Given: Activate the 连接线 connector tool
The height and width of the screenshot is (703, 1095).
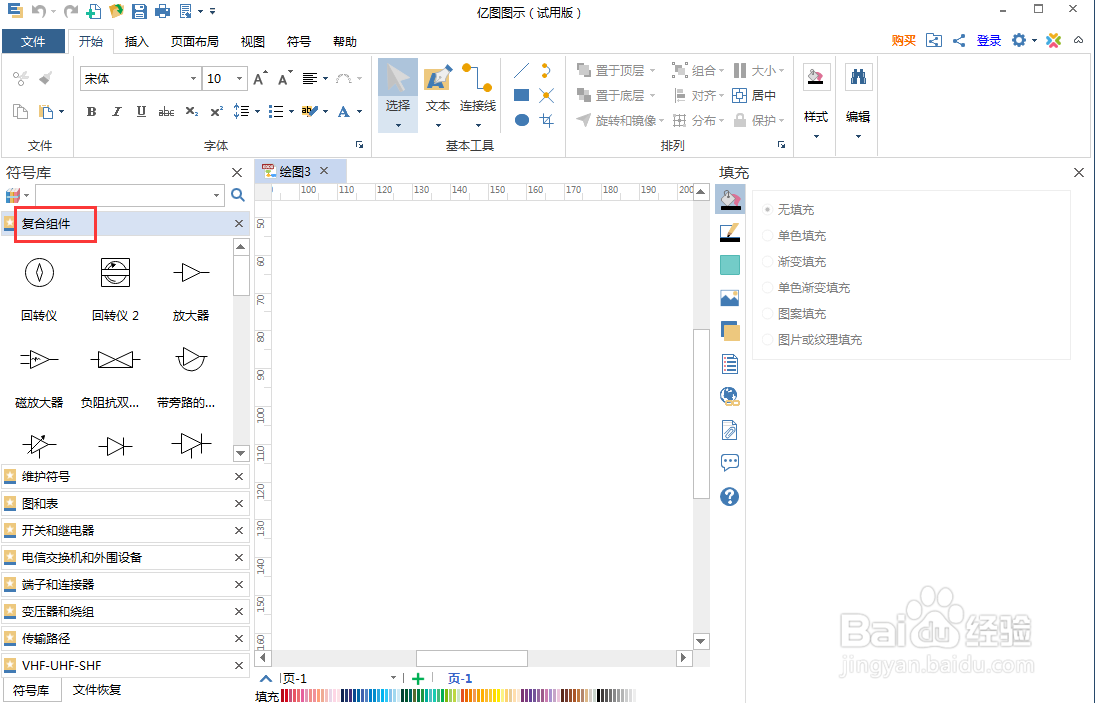Looking at the screenshot, I should click(478, 95).
